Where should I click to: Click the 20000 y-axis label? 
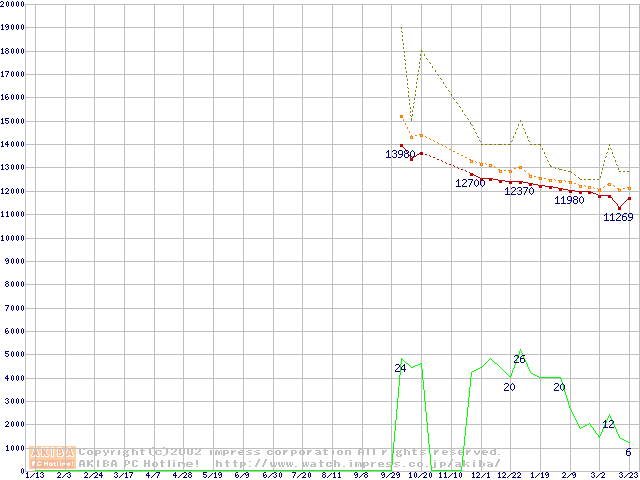click(x=13, y=4)
